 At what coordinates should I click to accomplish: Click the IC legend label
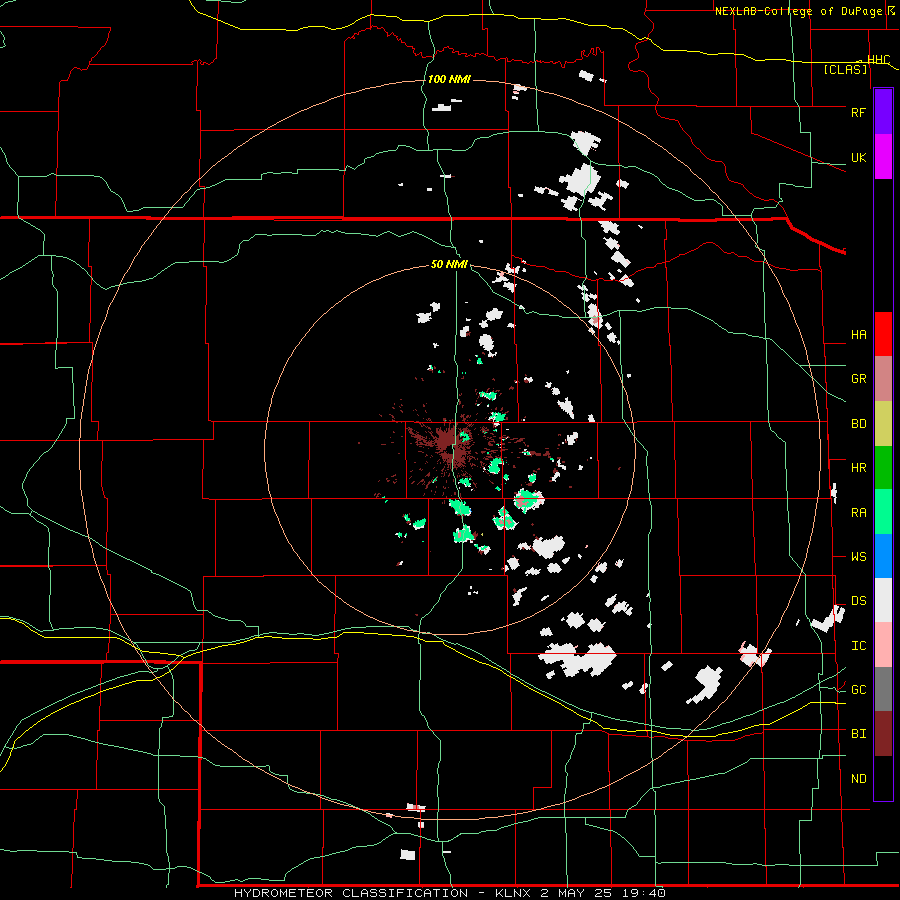click(x=858, y=645)
